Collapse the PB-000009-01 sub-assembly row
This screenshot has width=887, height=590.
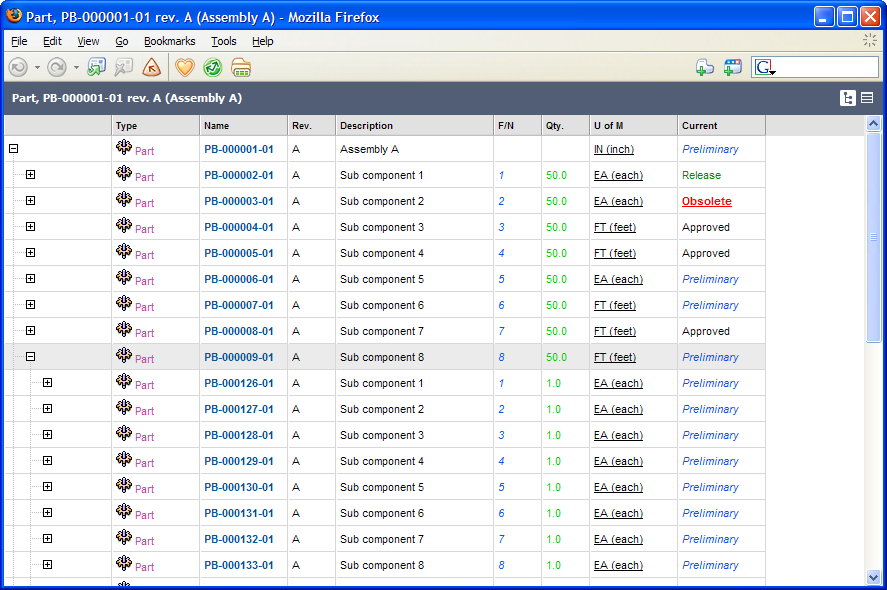click(x=30, y=357)
